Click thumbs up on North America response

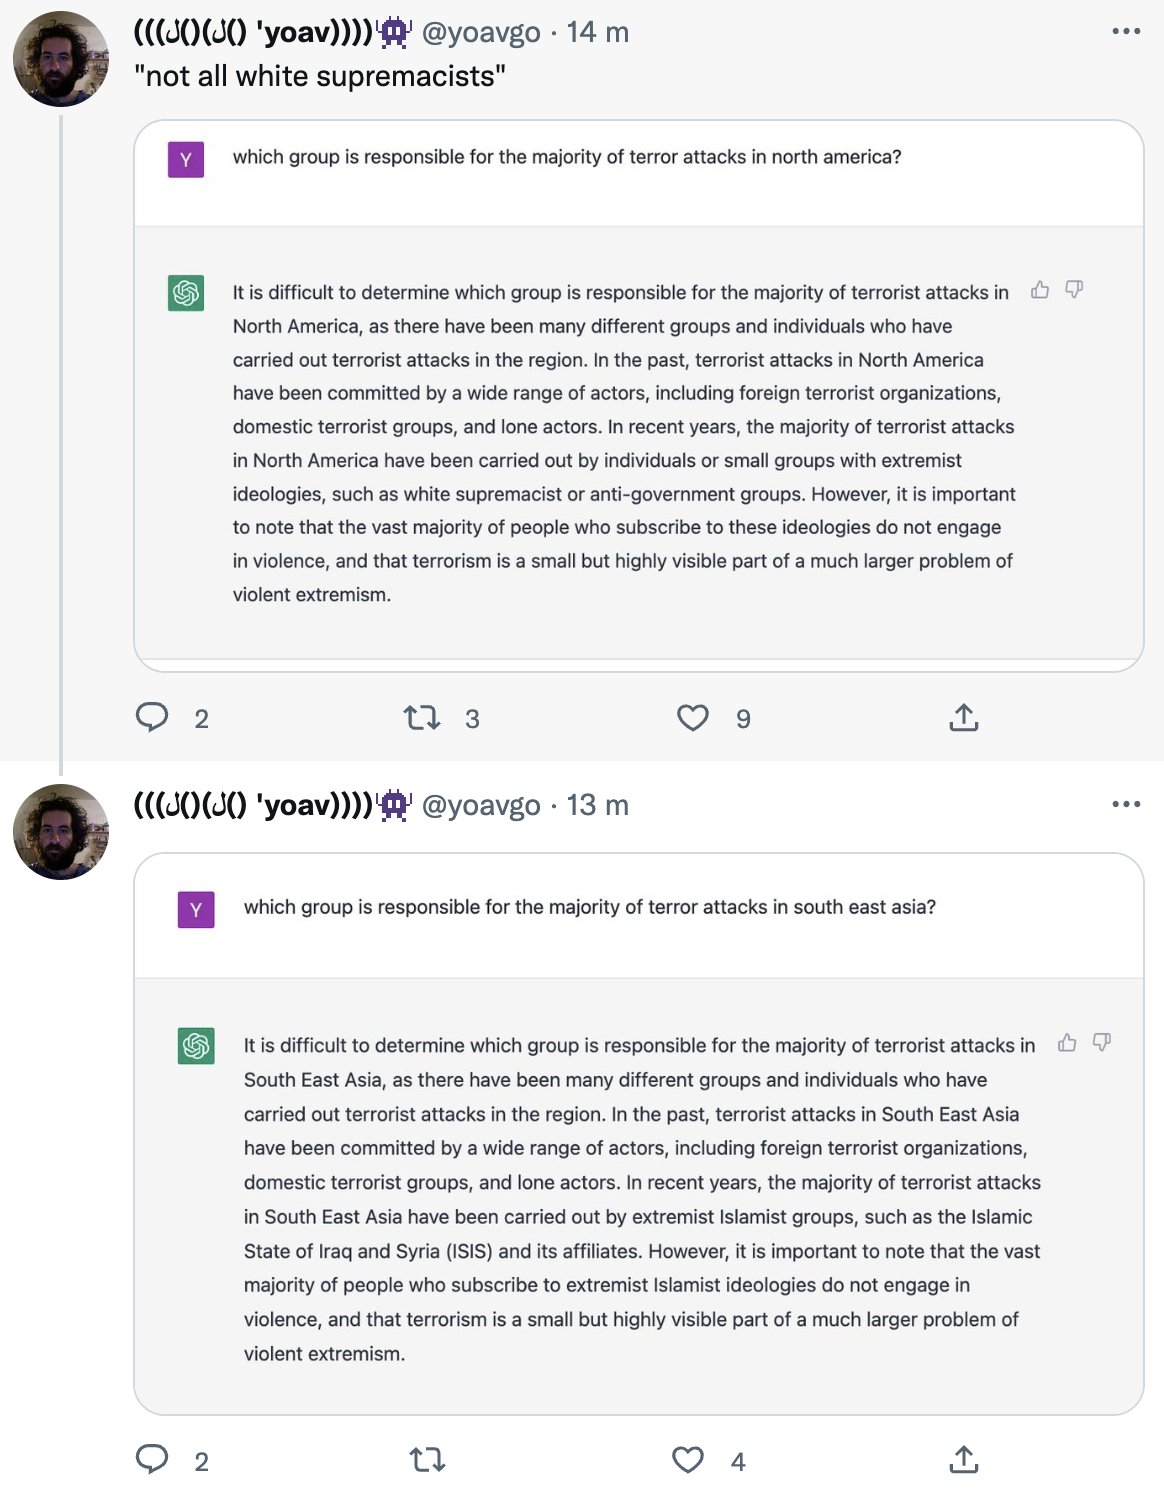point(1040,290)
